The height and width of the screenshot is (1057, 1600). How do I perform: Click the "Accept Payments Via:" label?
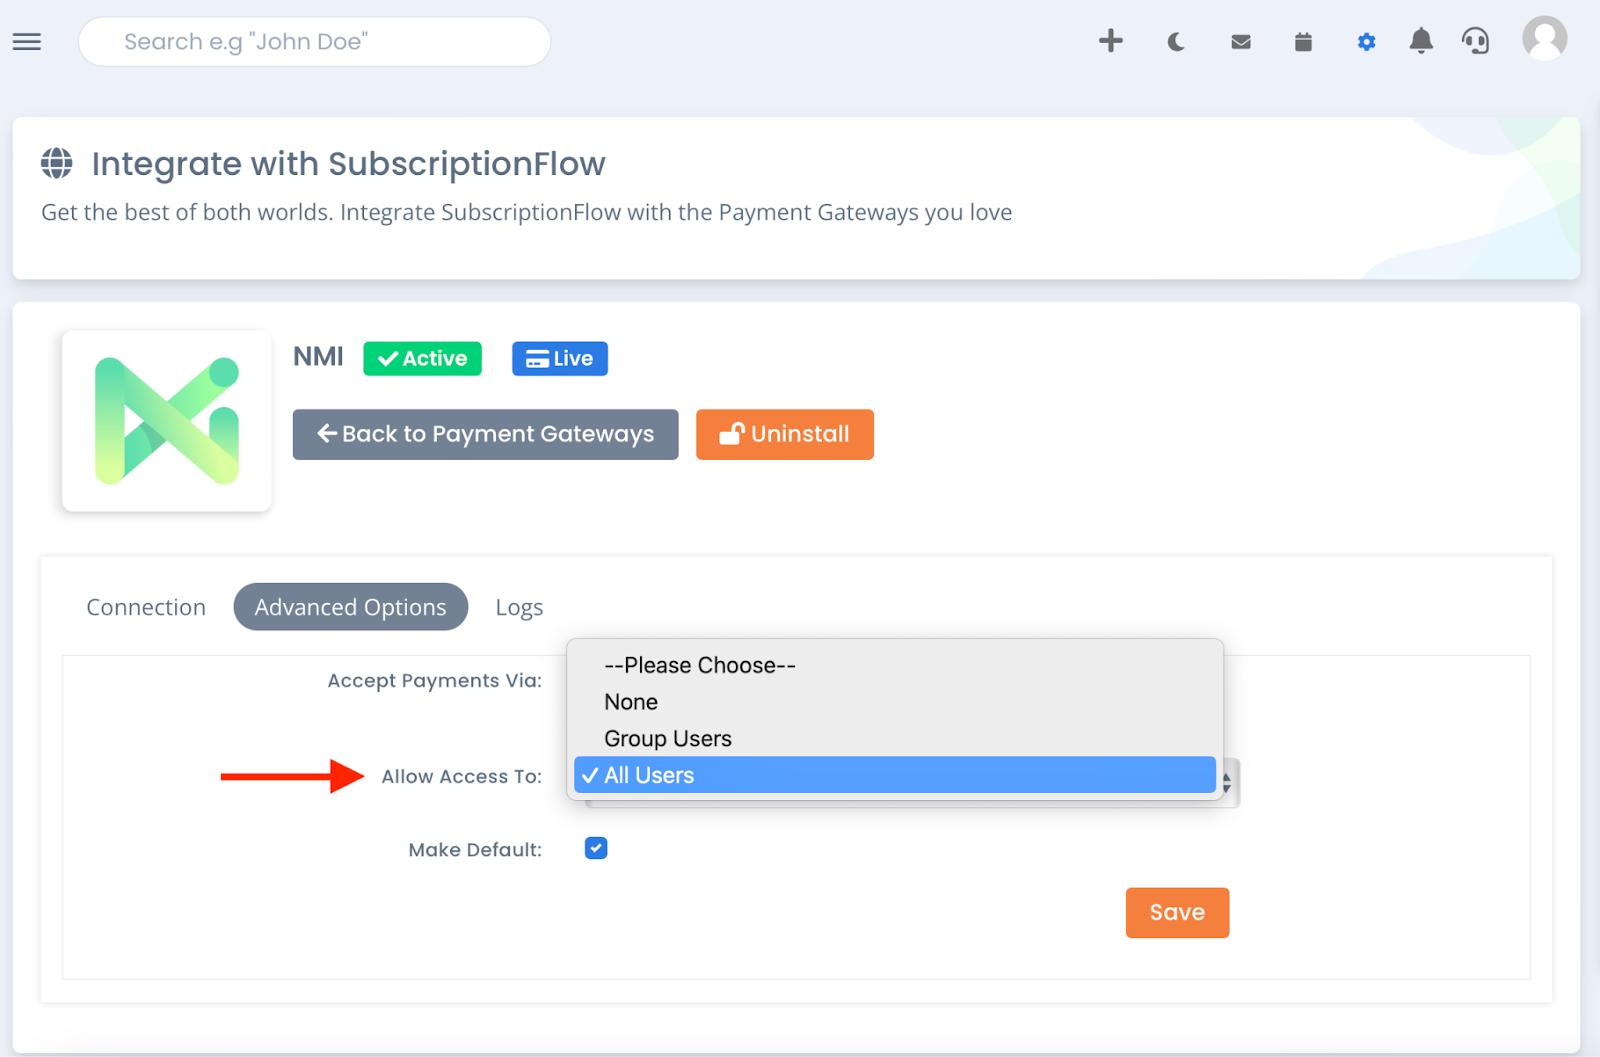click(x=435, y=681)
